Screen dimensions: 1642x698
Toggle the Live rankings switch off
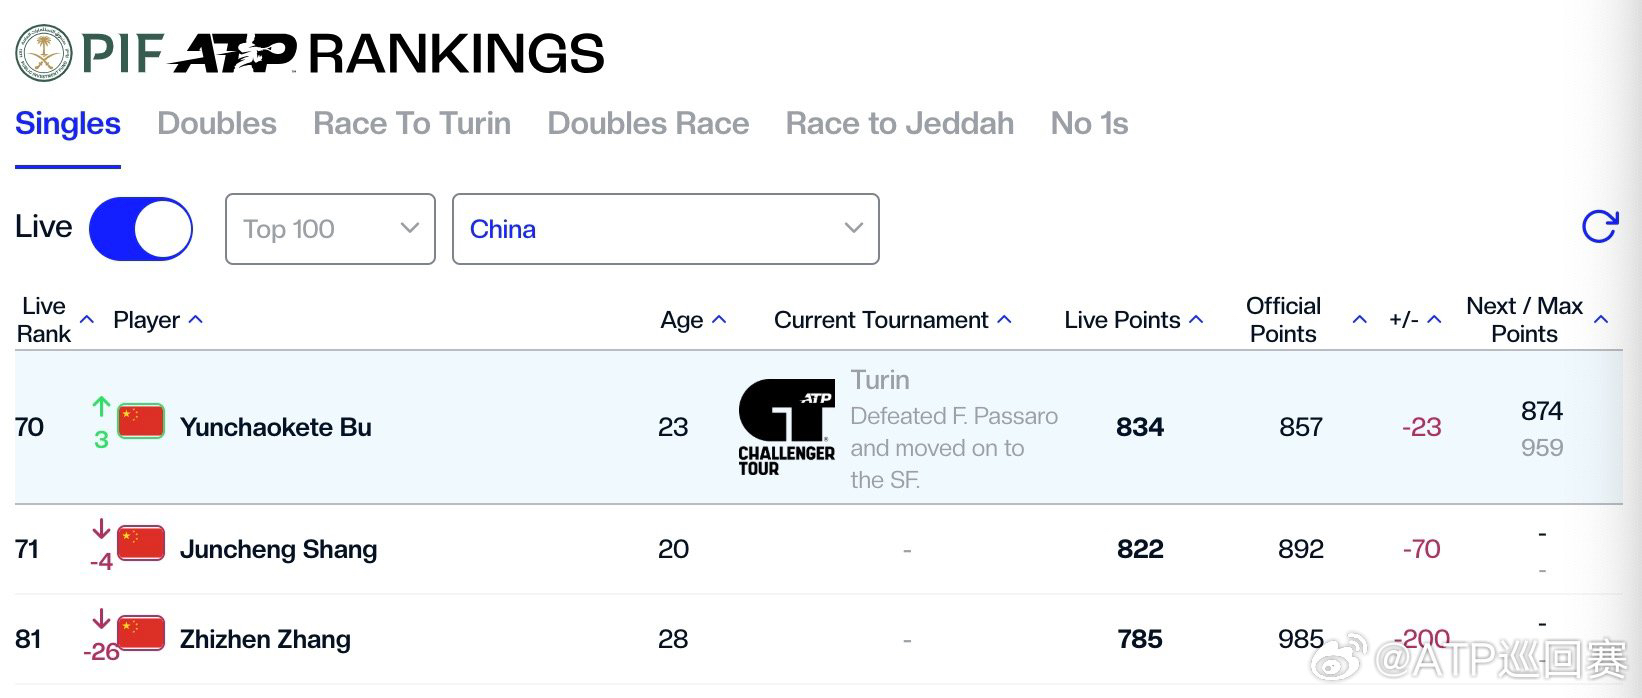tap(141, 229)
